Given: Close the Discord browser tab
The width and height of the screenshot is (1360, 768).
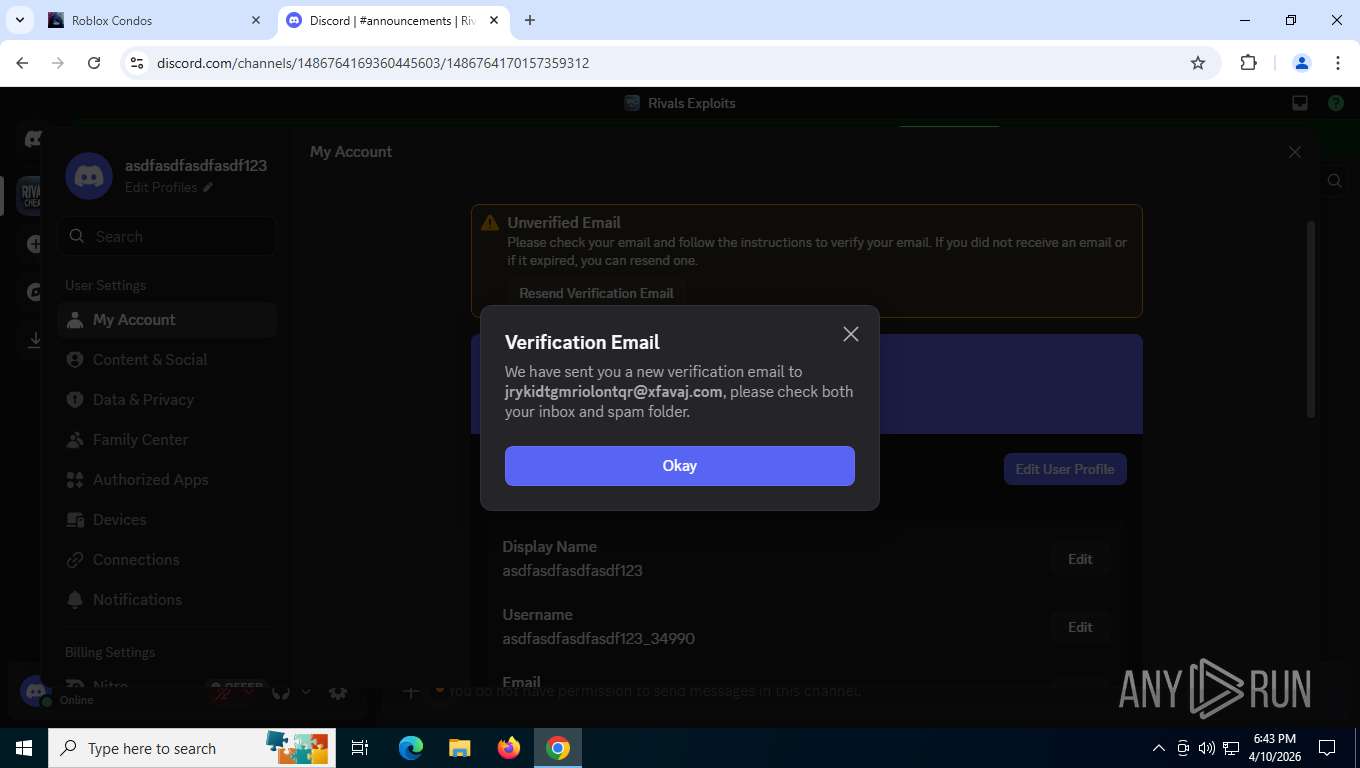Looking at the screenshot, I should coord(494,20).
